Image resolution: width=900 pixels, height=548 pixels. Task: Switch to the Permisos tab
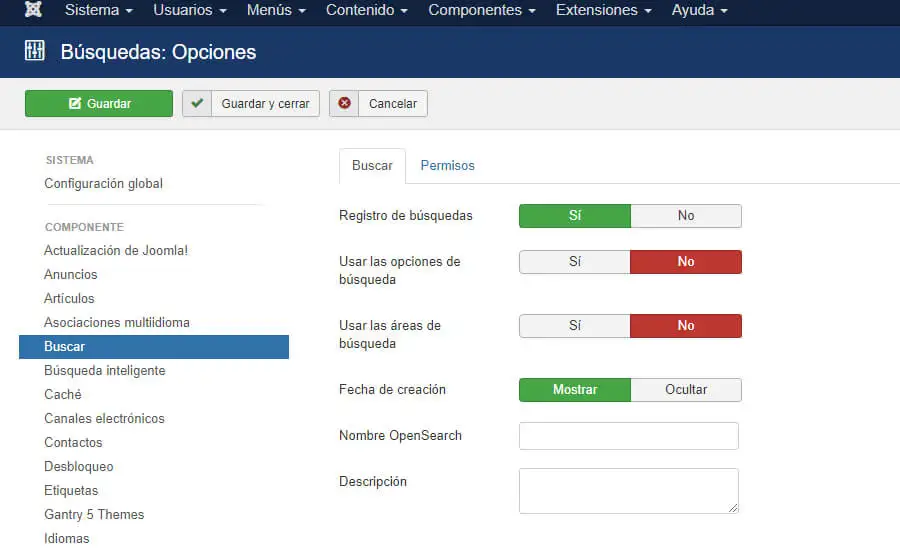[448, 166]
